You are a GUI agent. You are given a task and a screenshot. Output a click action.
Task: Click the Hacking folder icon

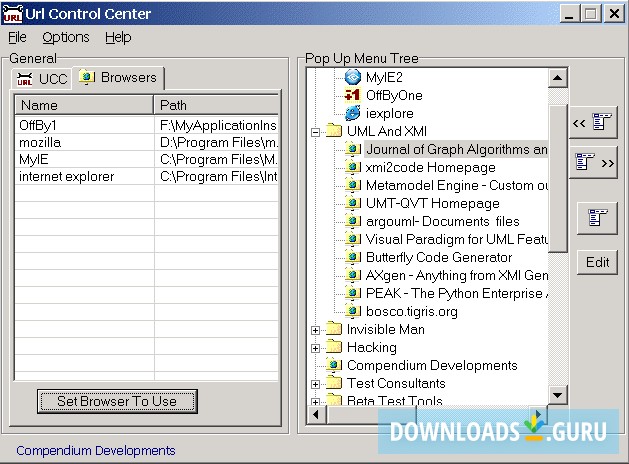[334, 346]
